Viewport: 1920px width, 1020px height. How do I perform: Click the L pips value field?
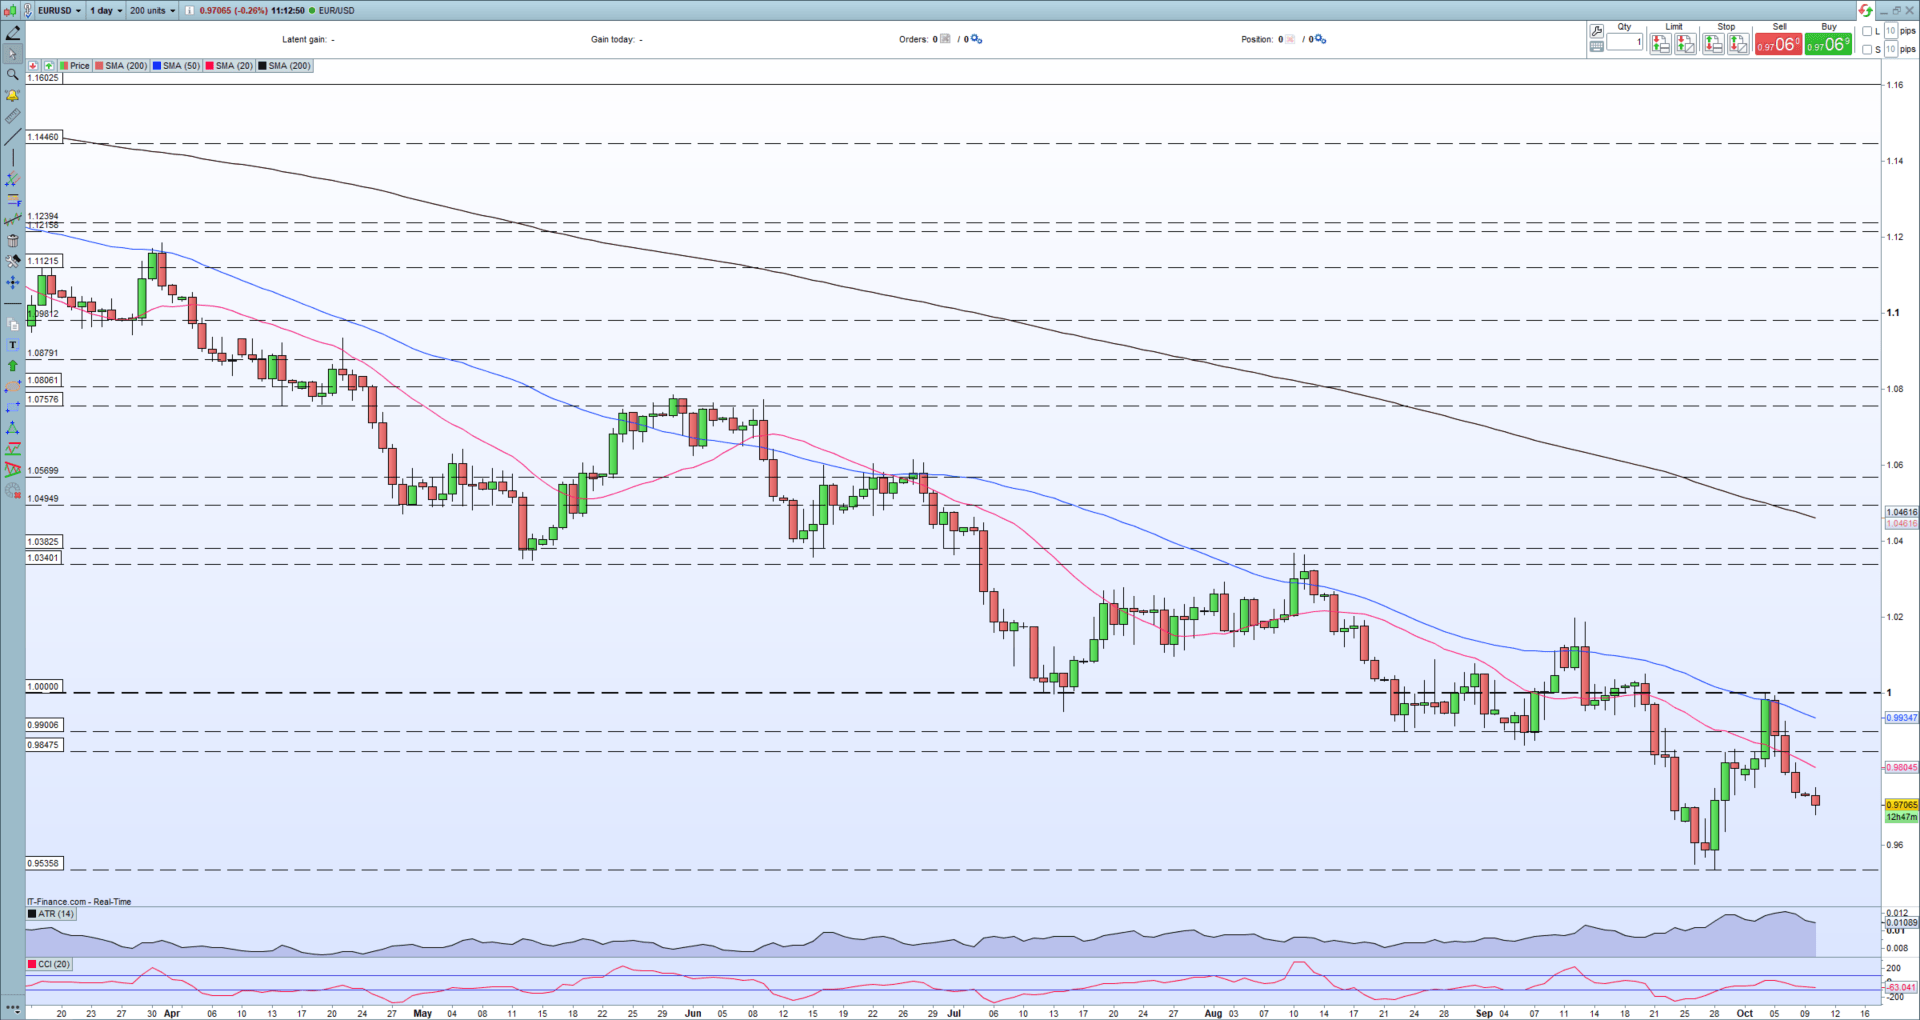[1890, 31]
